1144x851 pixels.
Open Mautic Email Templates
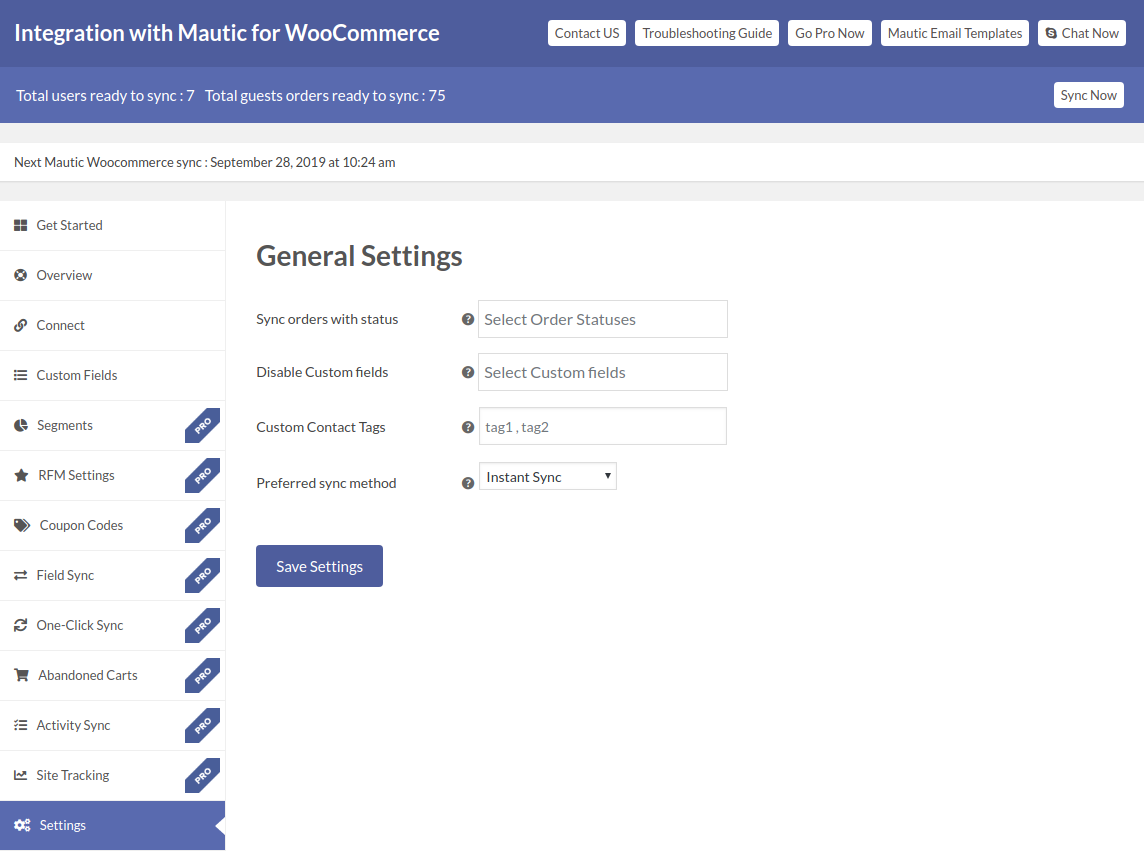(955, 33)
